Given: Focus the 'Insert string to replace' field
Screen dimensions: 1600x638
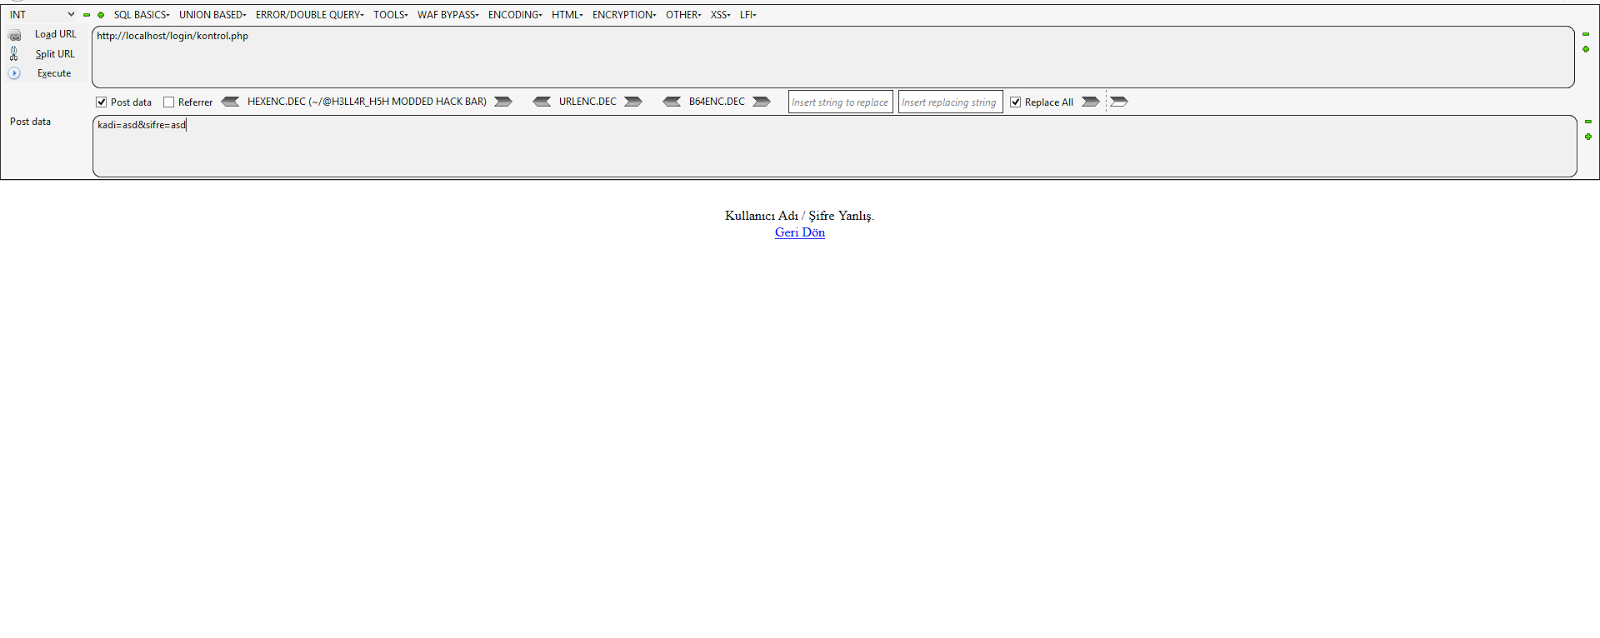Looking at the screenshot, I should (x=840, y=102).
